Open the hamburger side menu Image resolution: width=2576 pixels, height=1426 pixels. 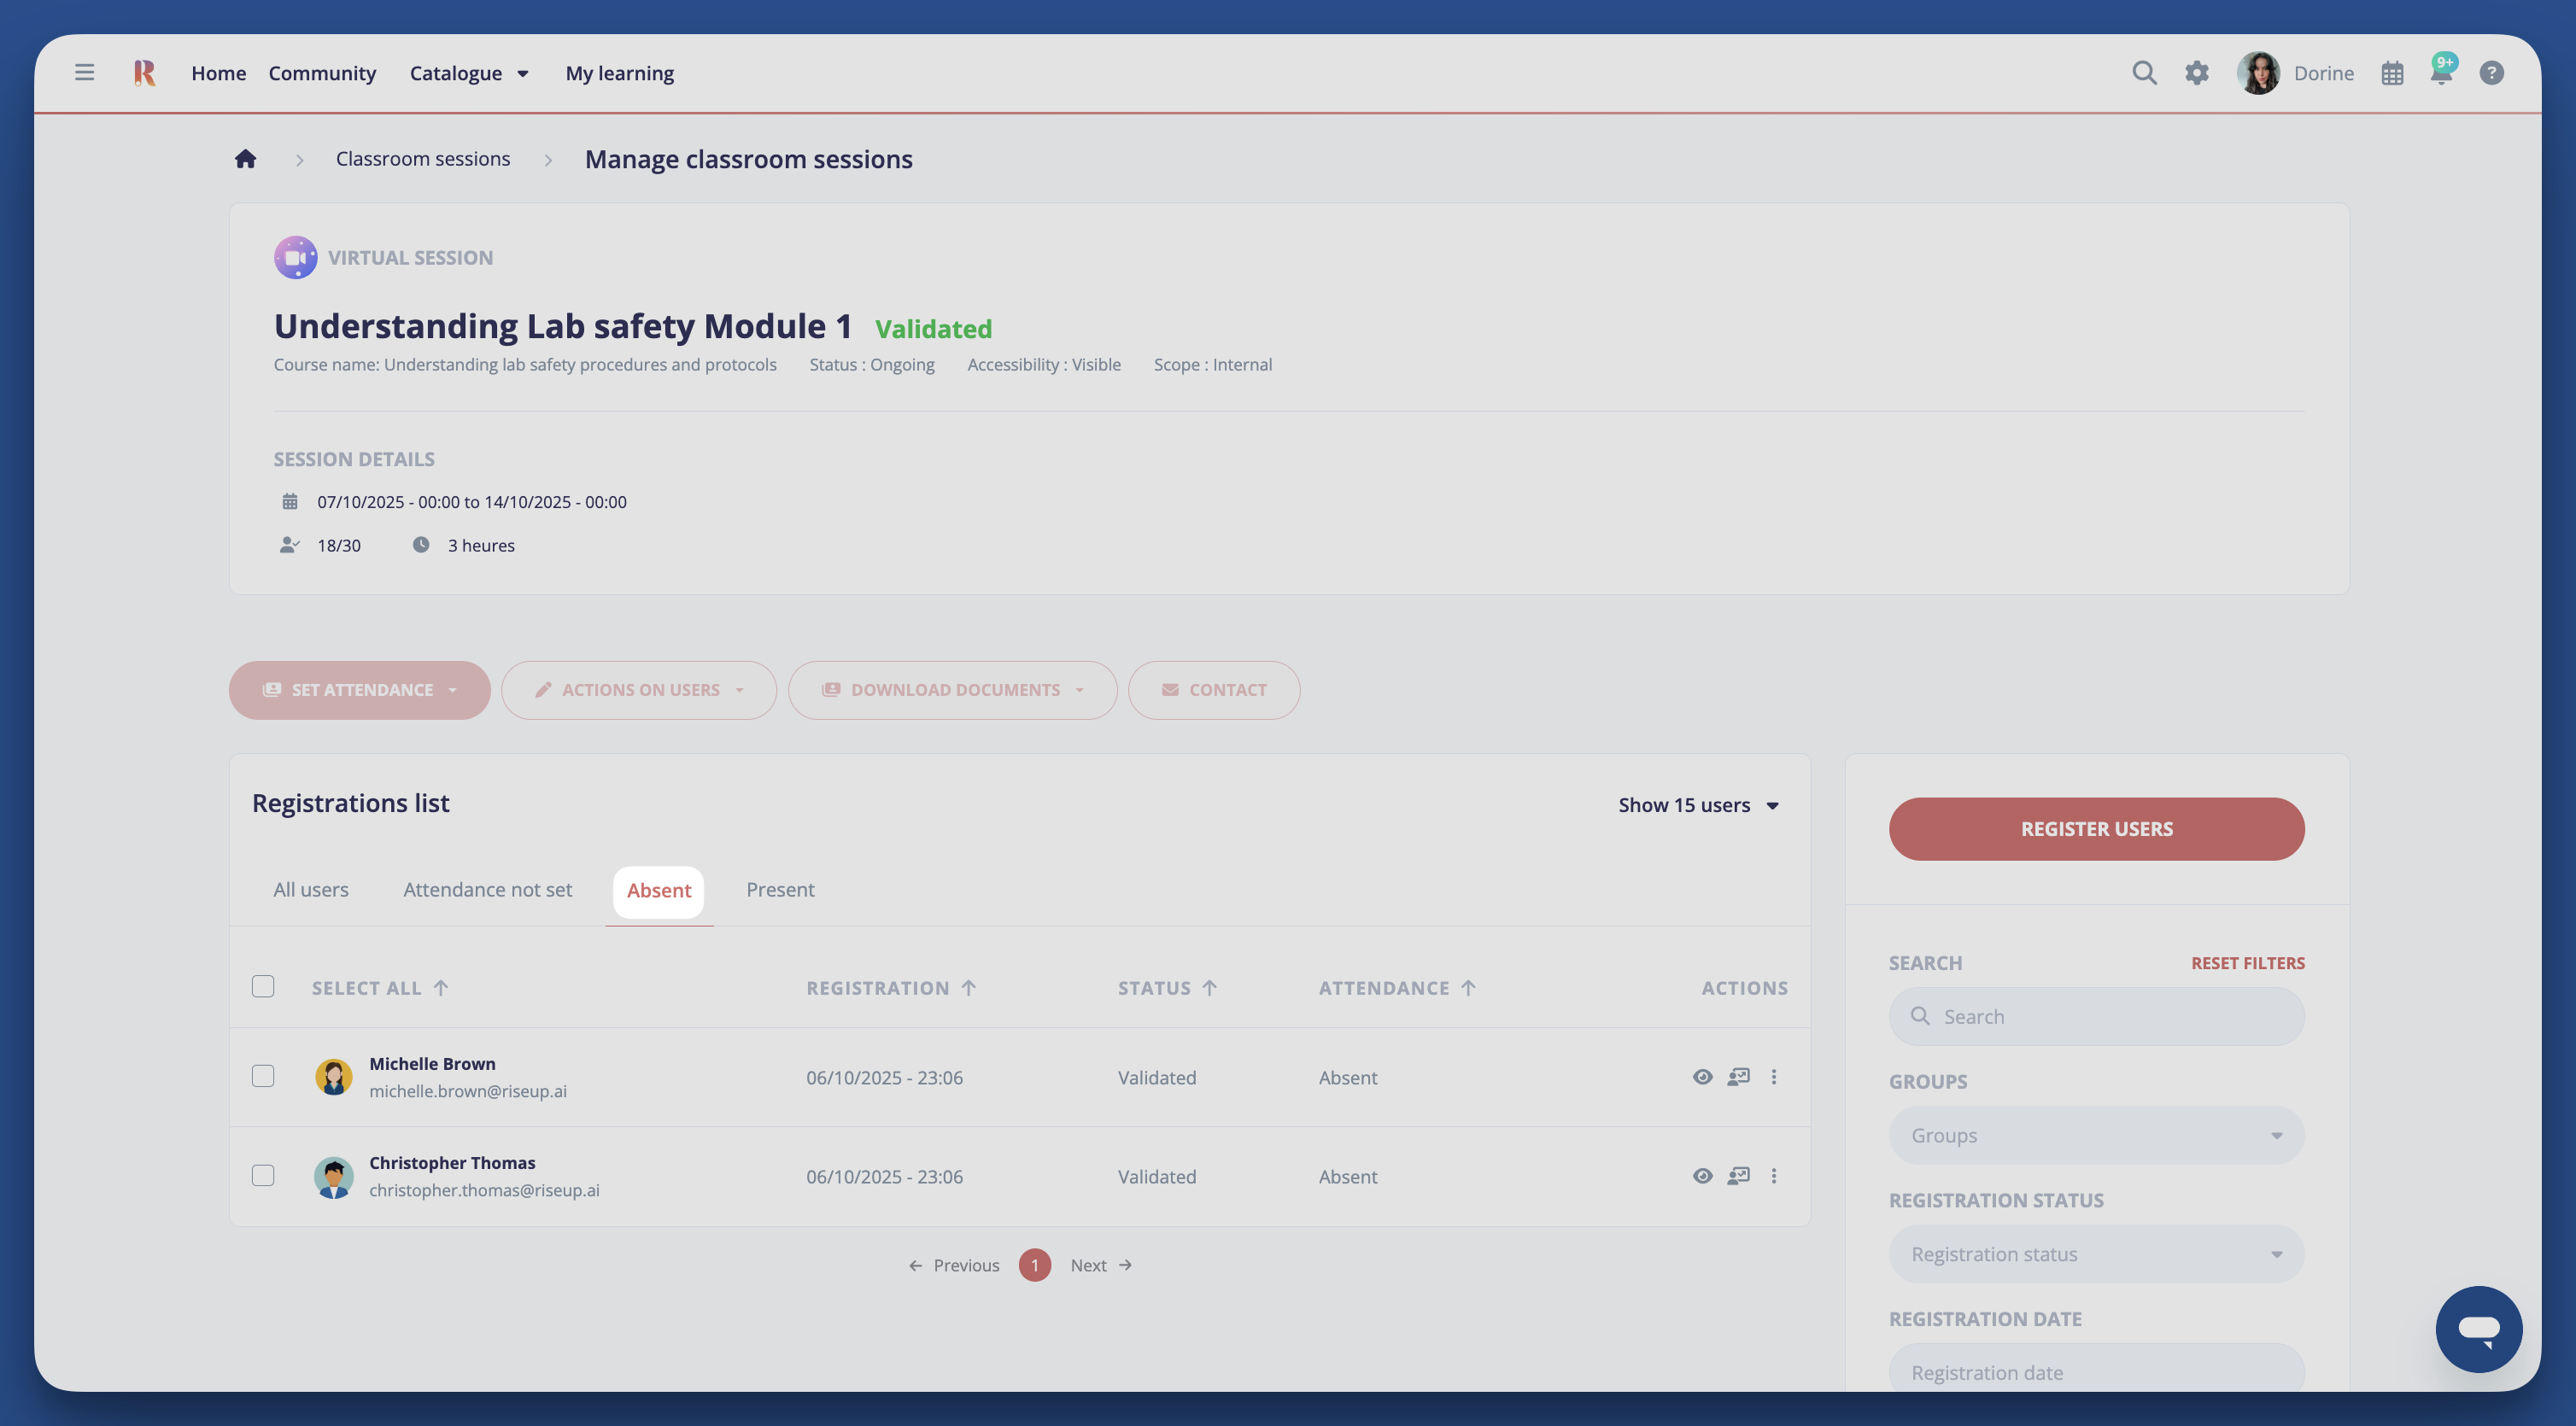coord(84,72)
